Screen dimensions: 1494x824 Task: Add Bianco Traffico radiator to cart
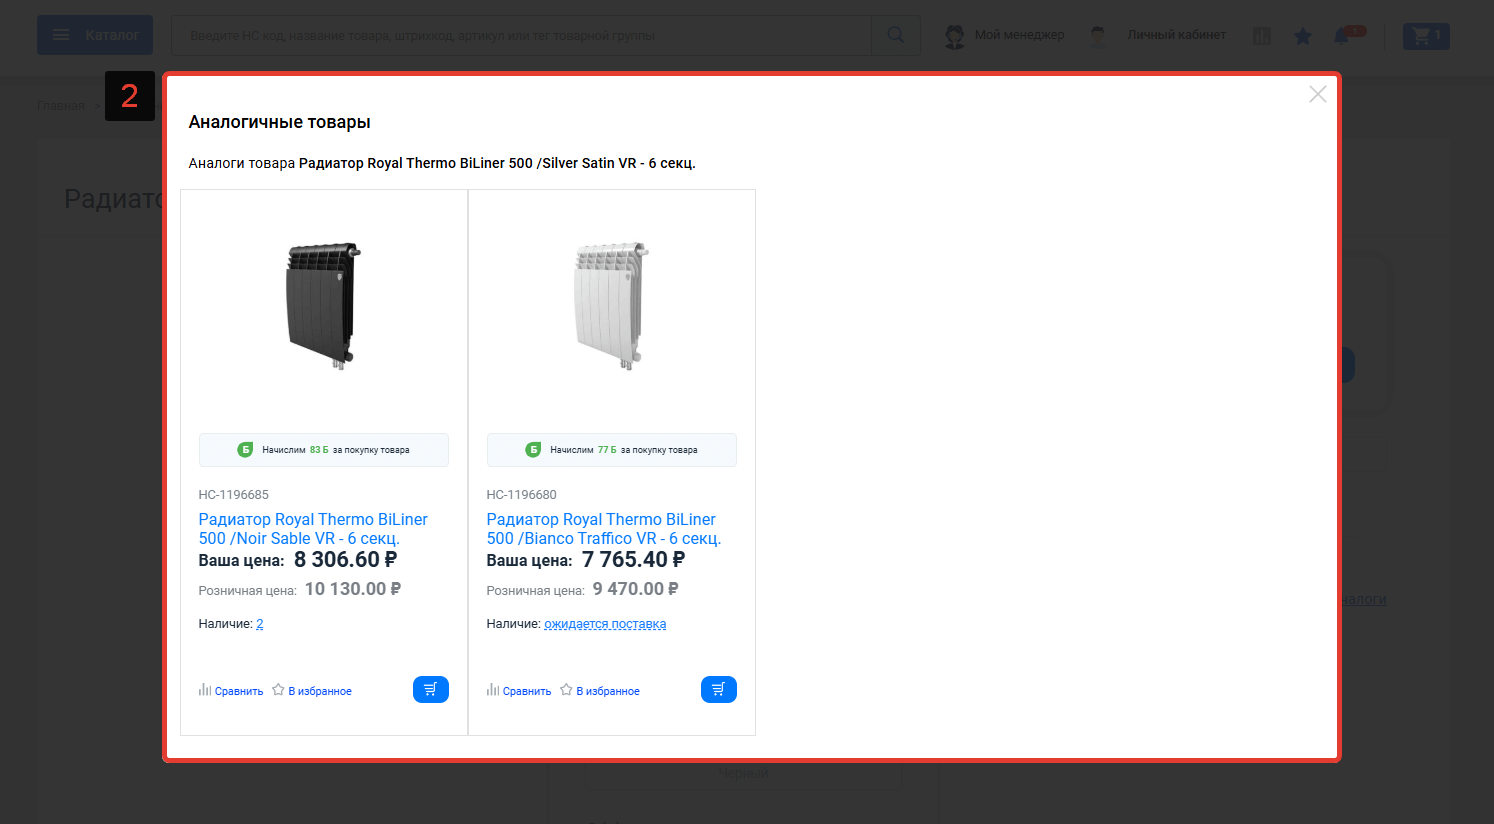[x=719, y=689]
